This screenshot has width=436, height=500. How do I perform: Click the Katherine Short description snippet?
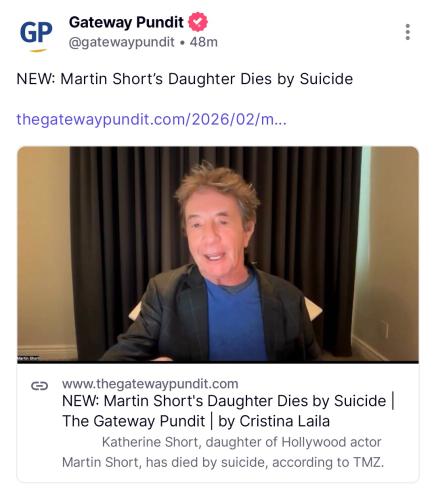[x=223, y=452]
